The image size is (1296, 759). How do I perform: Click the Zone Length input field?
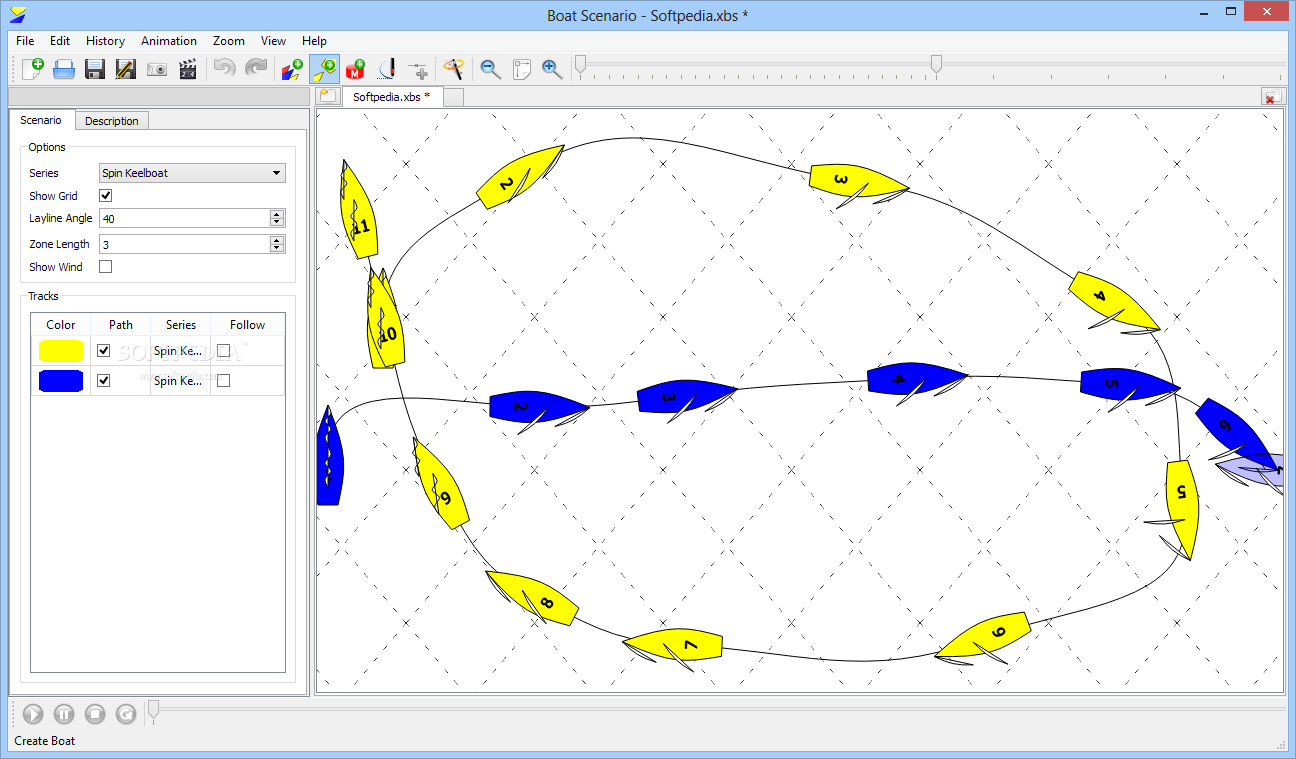tap(184, 244)
